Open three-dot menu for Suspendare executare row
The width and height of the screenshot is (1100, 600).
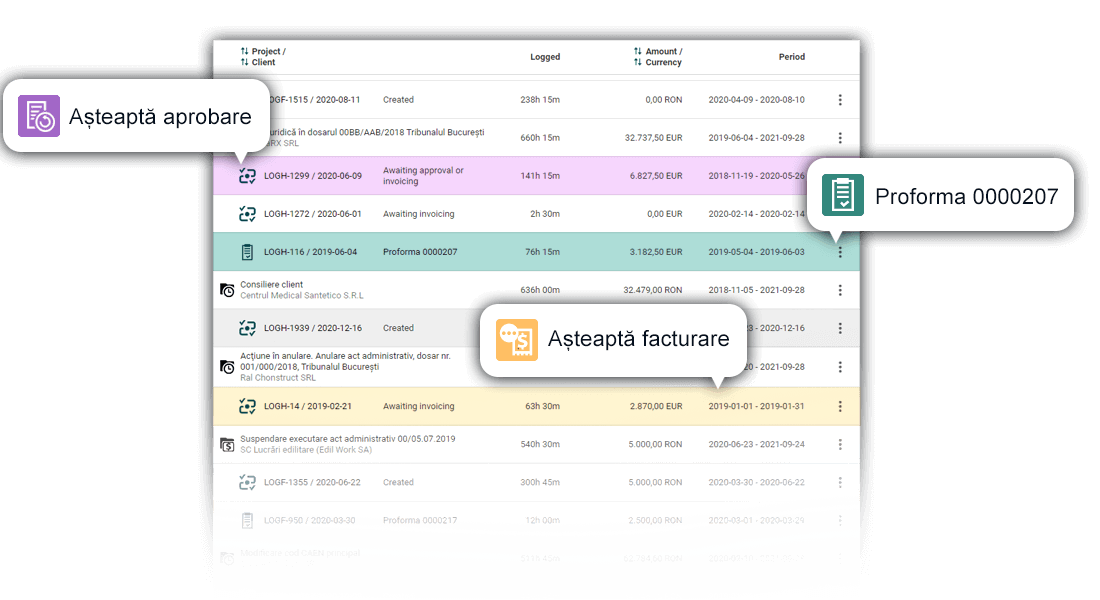(840, 444)
